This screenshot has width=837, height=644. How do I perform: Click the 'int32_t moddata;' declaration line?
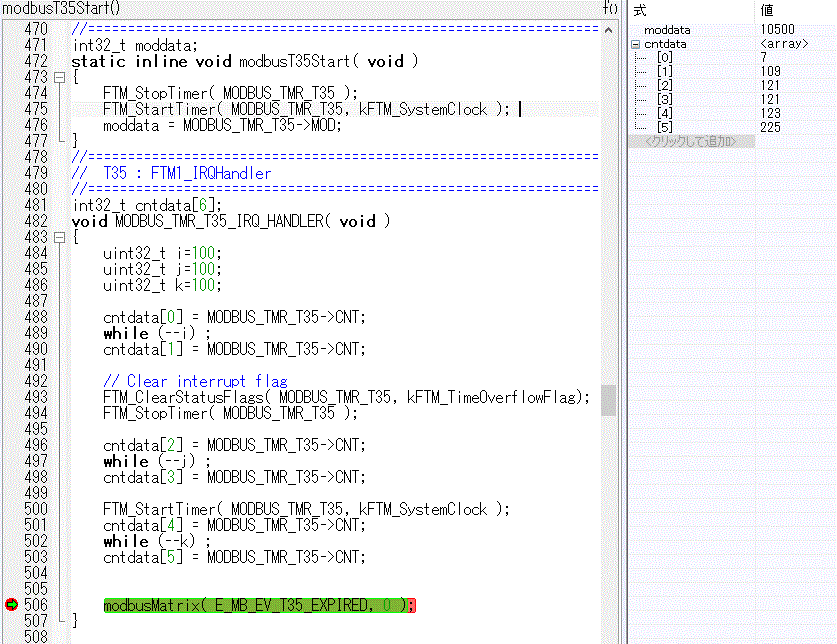135,45
